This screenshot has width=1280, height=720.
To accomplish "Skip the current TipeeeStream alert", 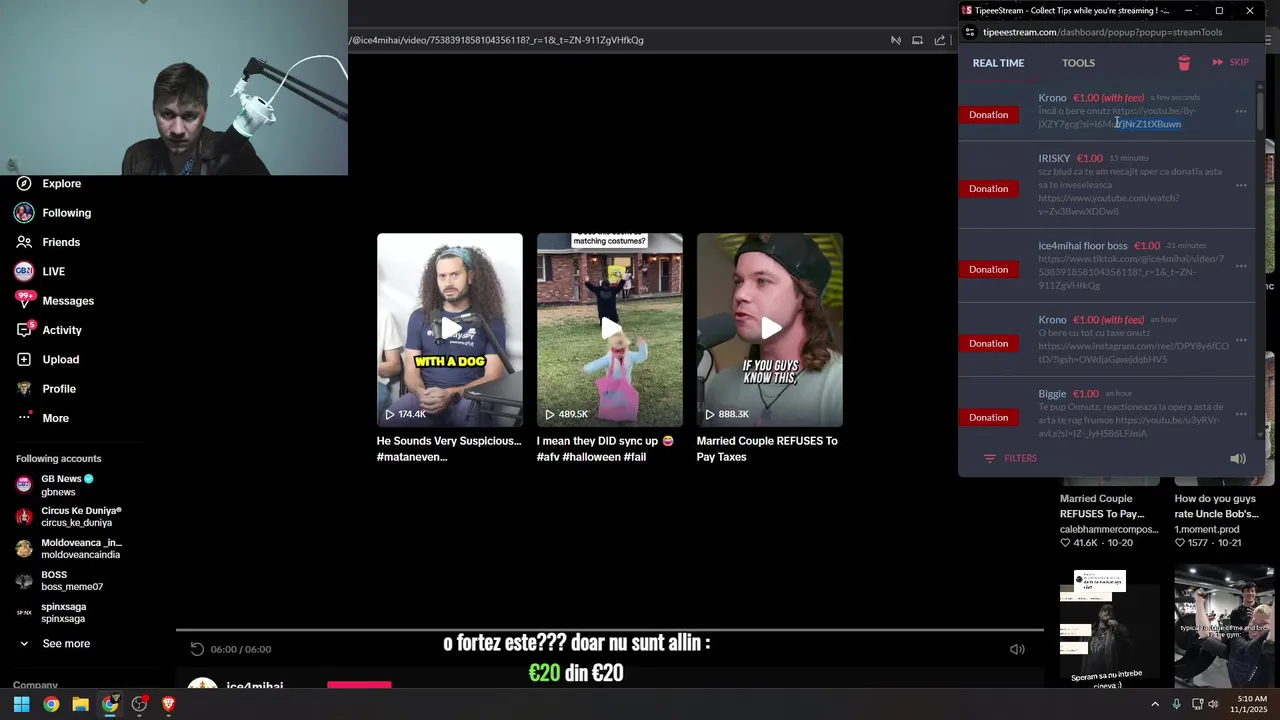I will [1230, 62].
